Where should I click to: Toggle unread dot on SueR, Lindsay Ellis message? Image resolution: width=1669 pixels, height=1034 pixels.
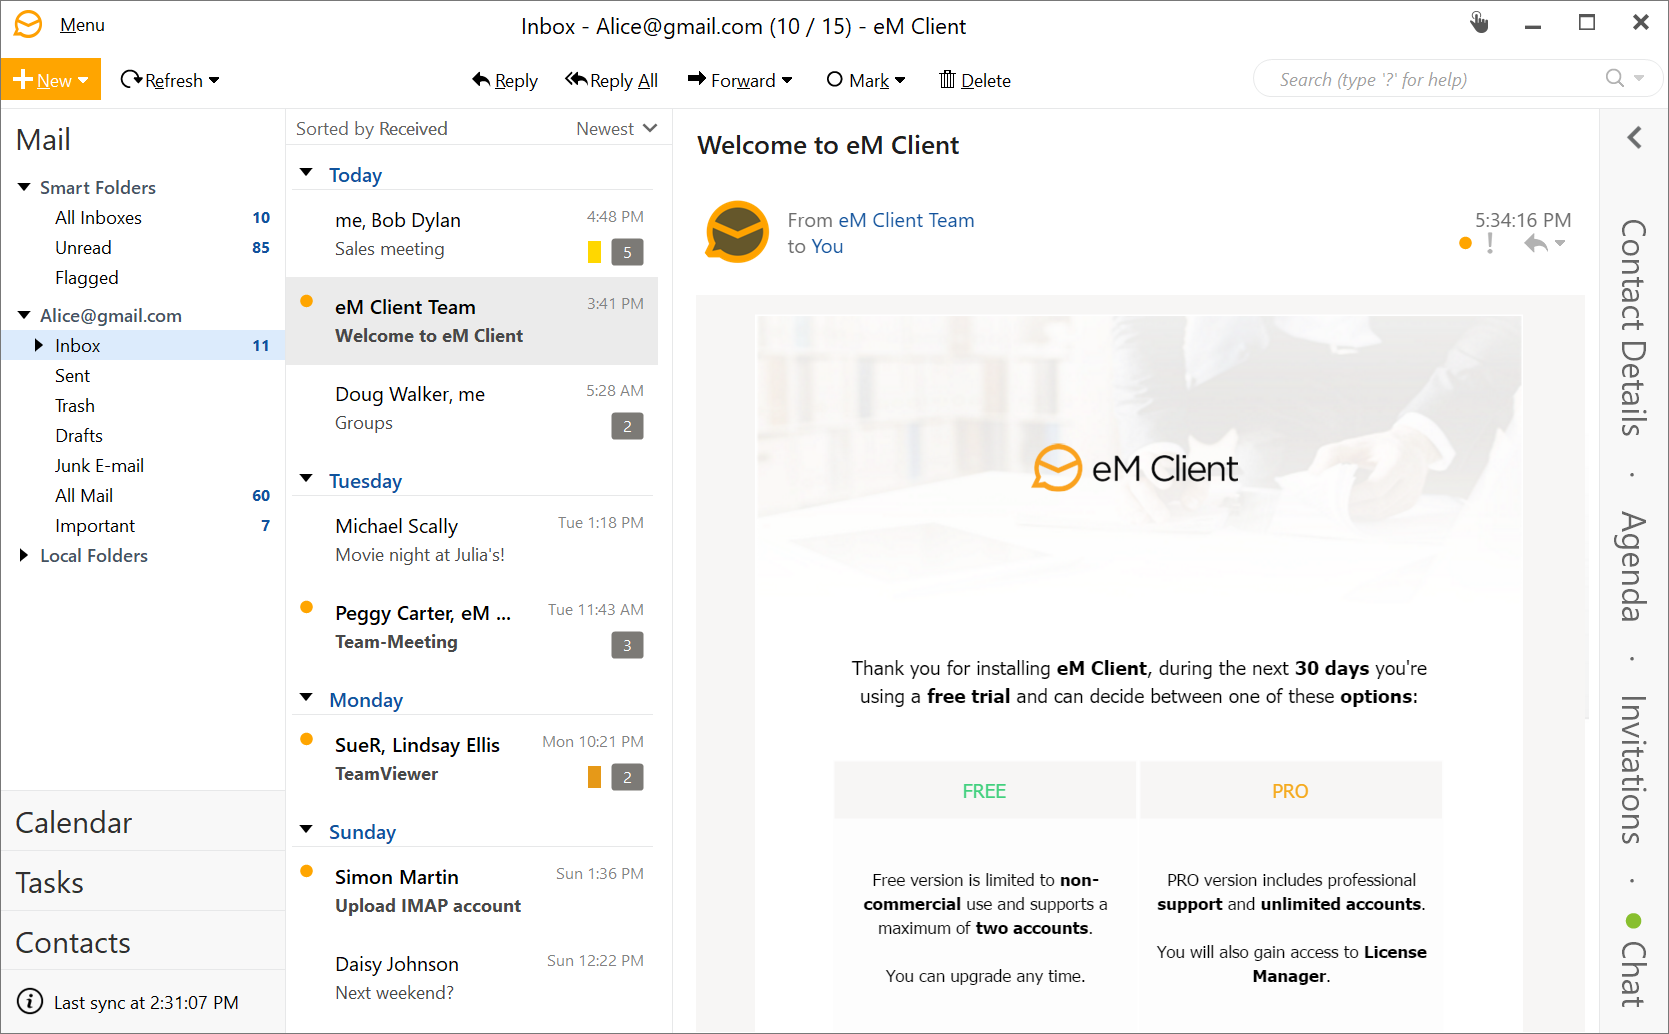pos(307,739)
